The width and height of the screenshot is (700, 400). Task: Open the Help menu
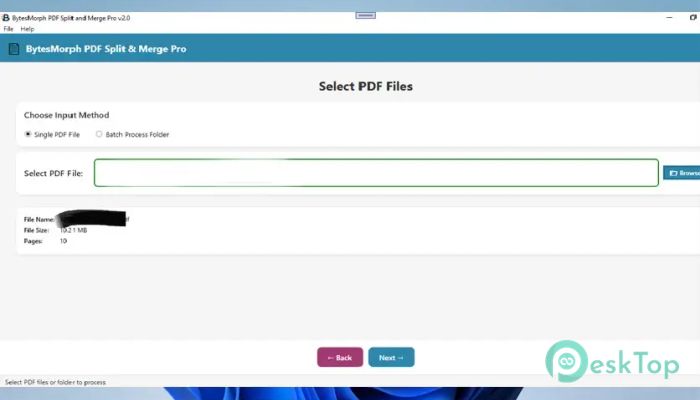point(27,29)
